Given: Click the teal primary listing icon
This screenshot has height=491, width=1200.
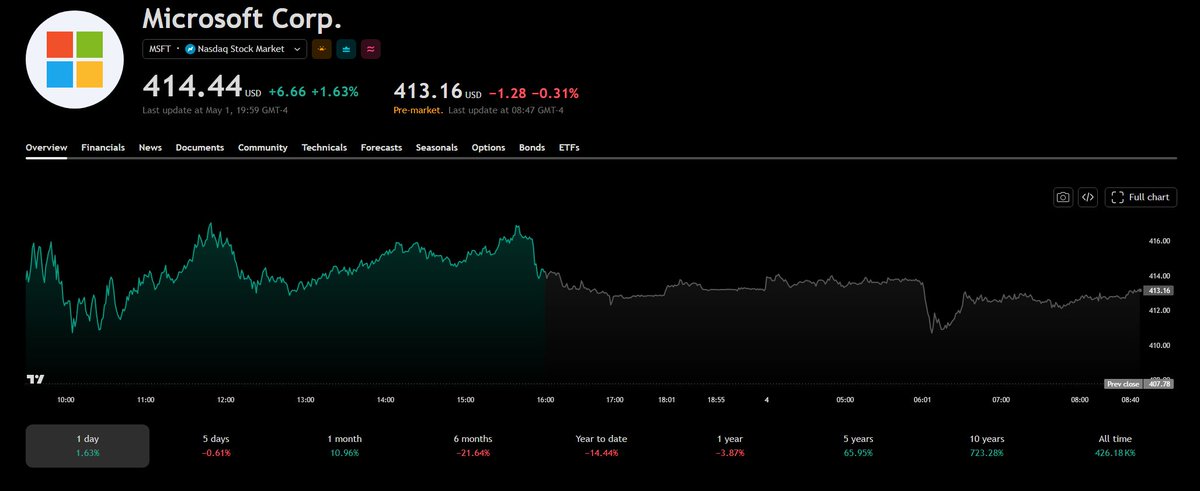Looking at the screenshot, I should pos(346,49).
